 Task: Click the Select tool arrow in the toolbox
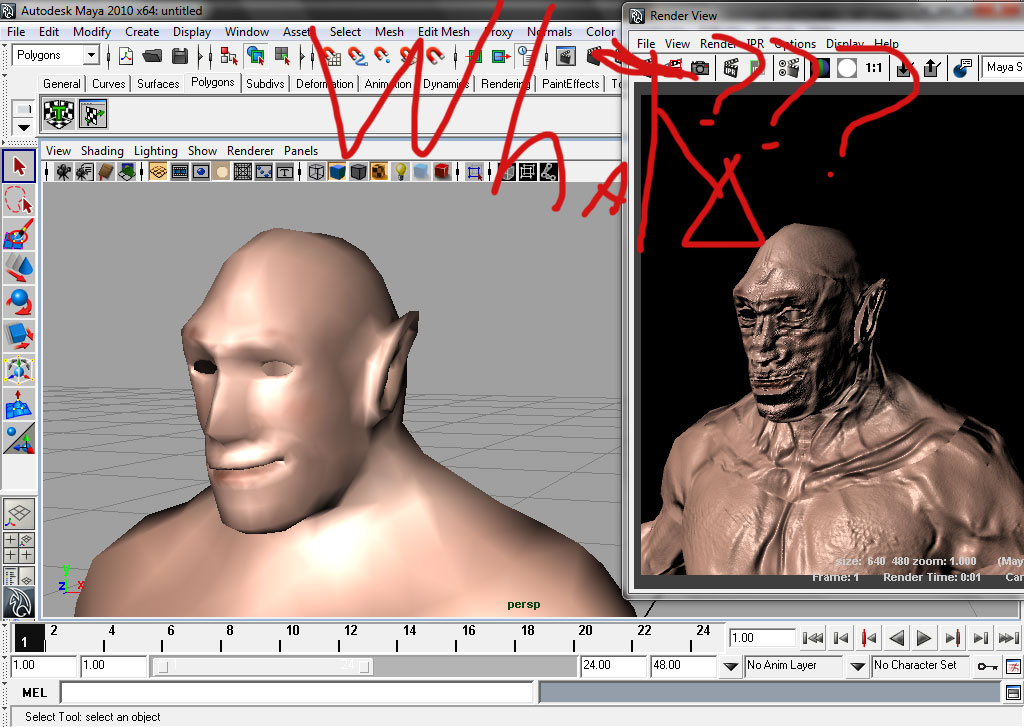click(x=19, y=166)
